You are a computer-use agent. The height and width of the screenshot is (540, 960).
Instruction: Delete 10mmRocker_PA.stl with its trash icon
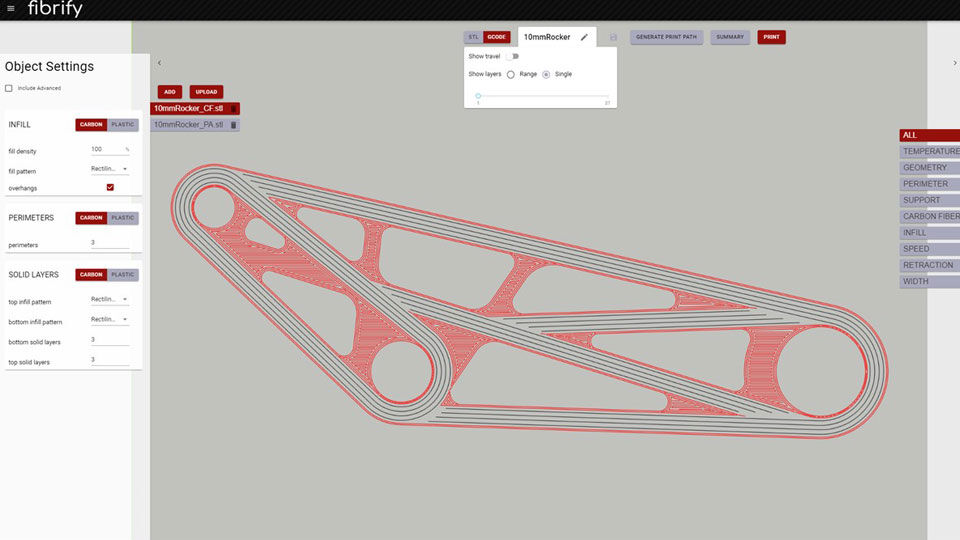pyautogui.click(x=233, y=125)
